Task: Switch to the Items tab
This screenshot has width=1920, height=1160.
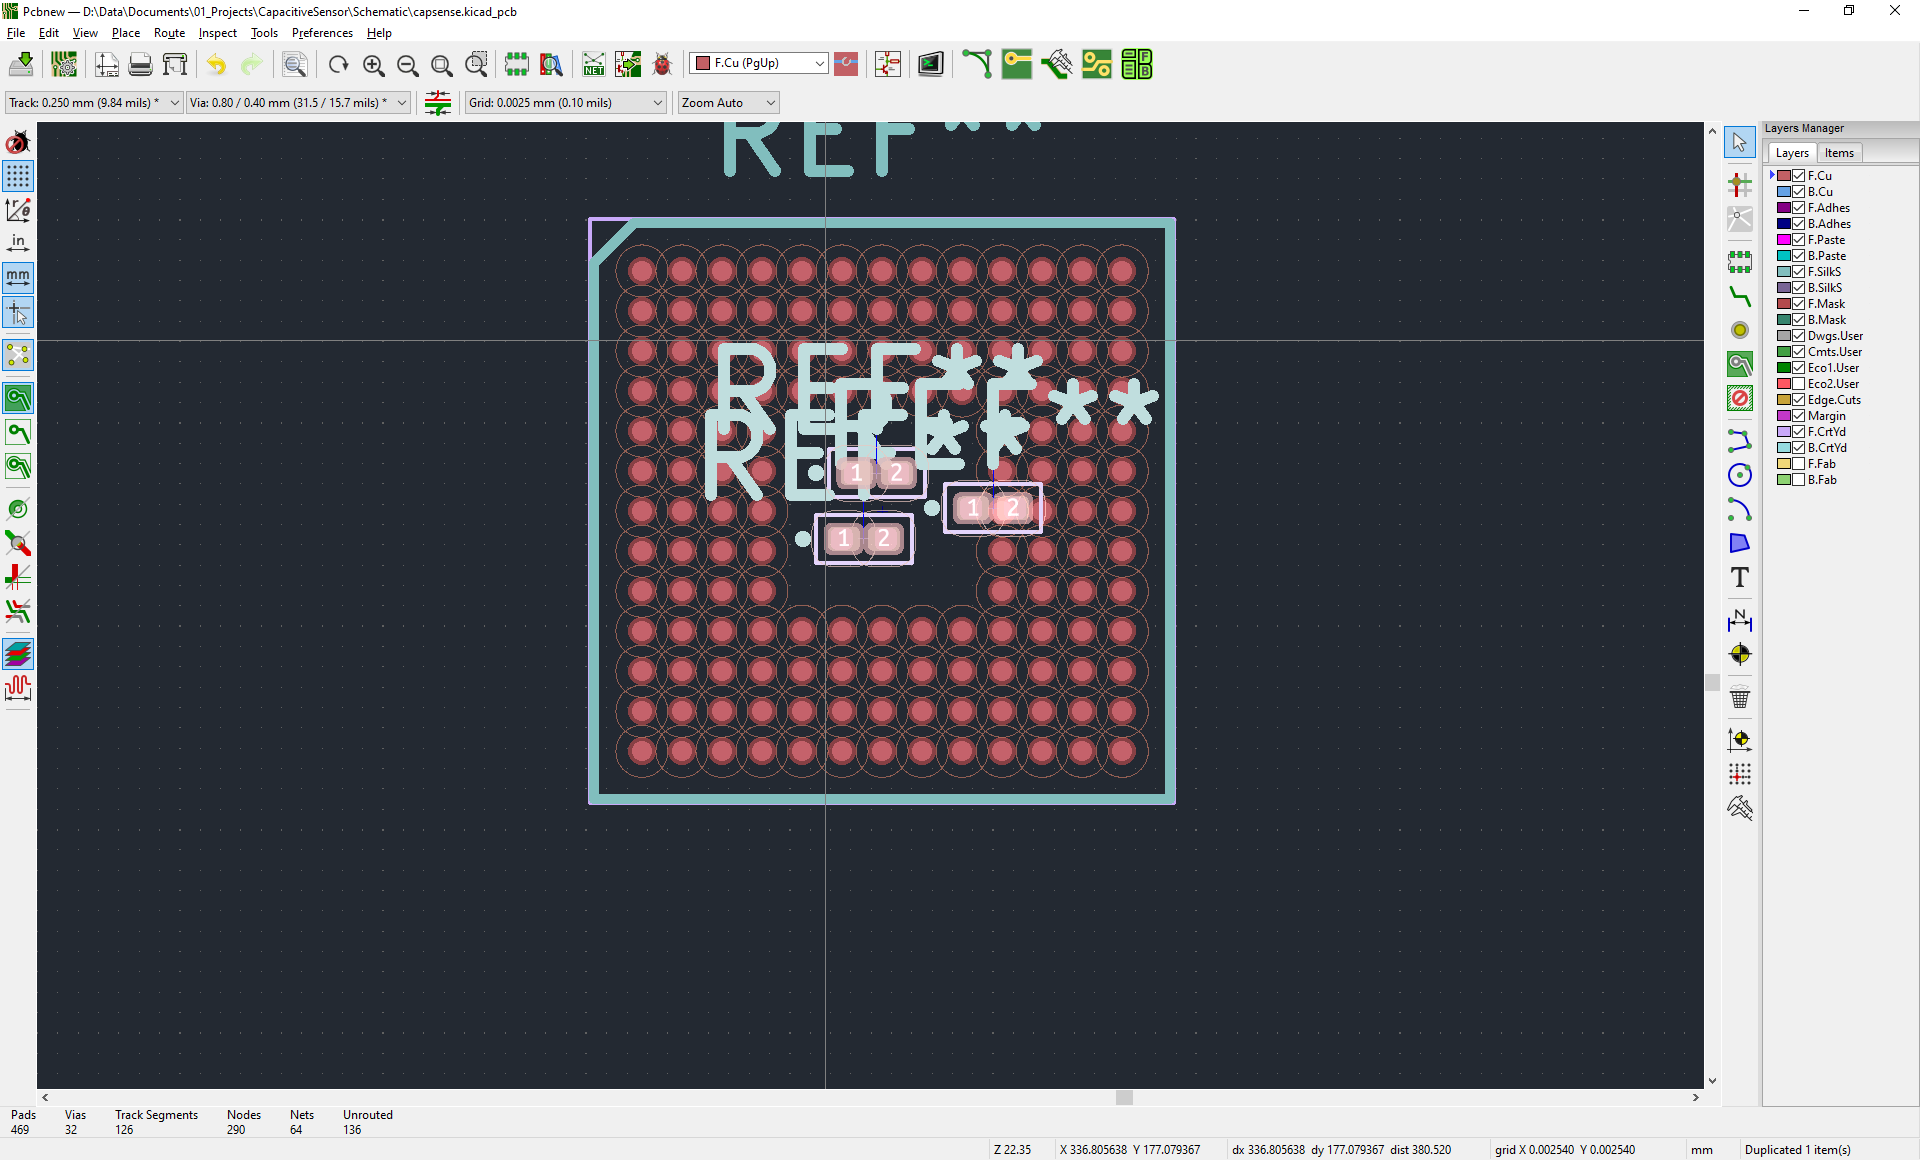Action: pyautogui.click(x=1839, y=153)
